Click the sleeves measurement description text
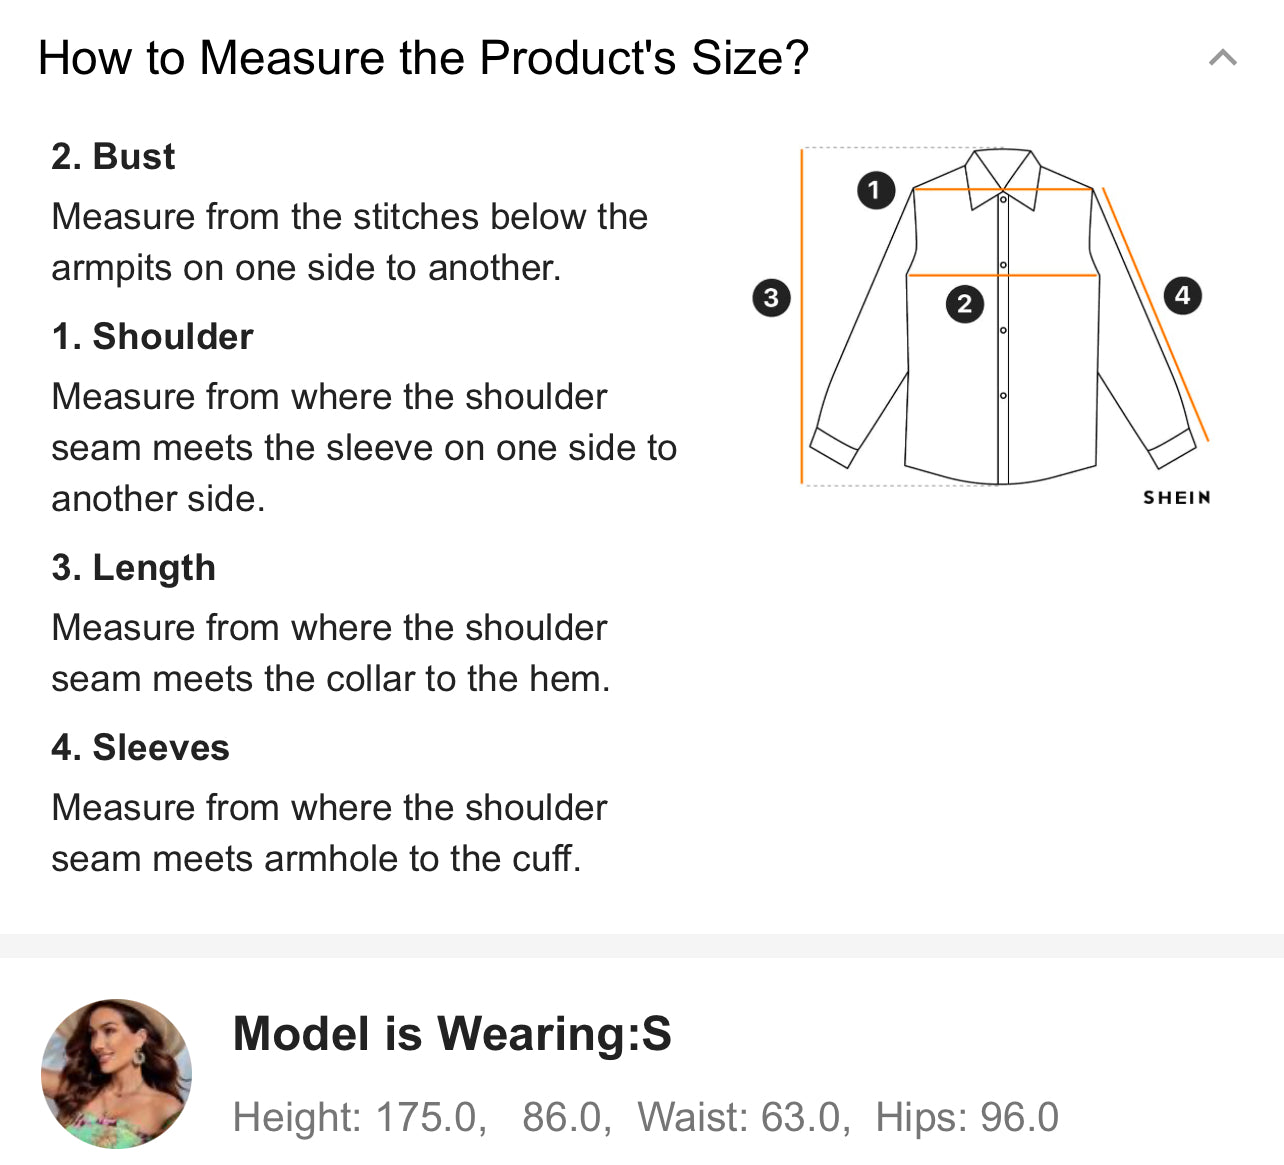 (x=329, y=833)
